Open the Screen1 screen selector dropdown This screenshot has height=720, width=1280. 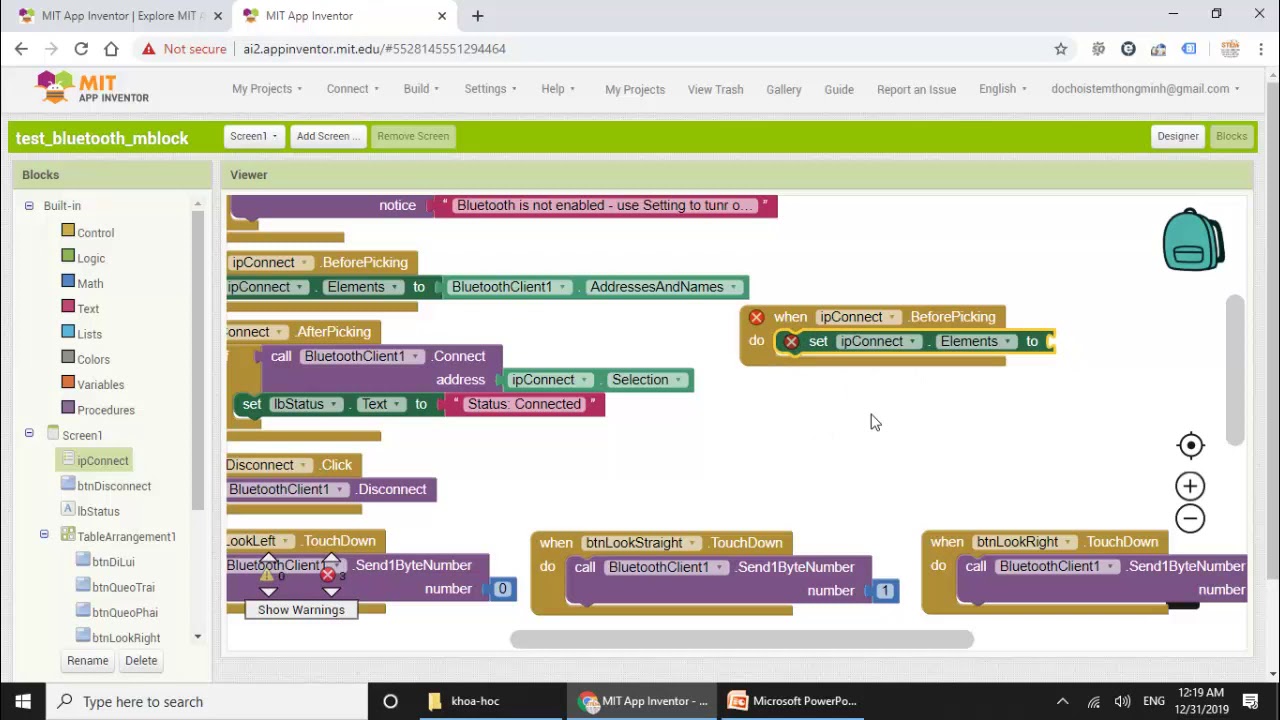pos(254,136)
